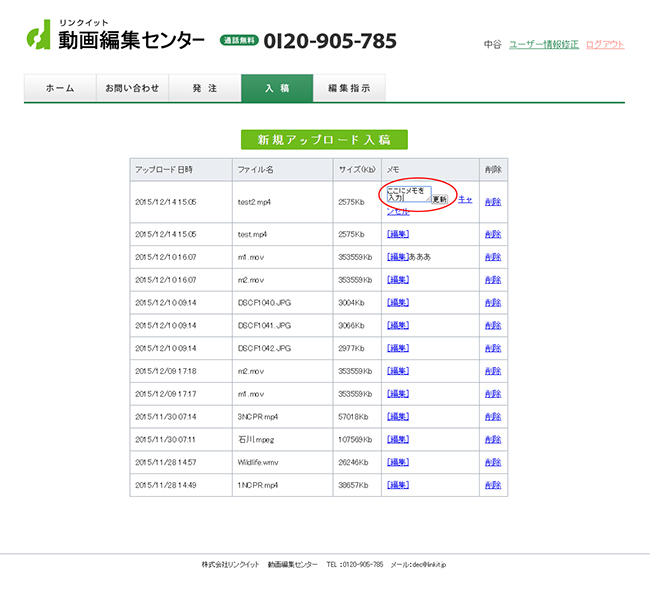Click the 新規アップロード入稿 button

[x=324, y=140]
